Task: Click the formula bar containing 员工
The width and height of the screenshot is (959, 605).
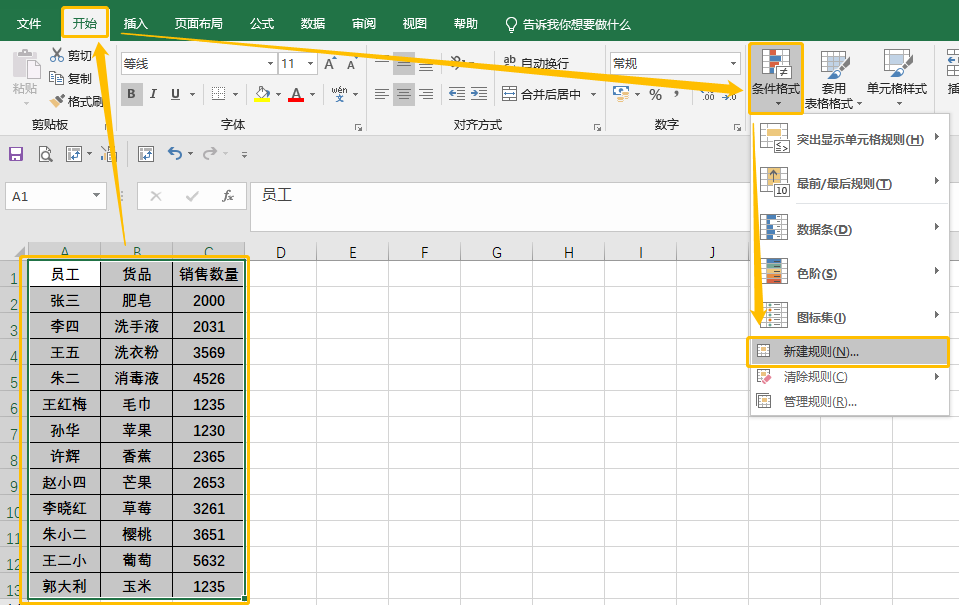Action: [499, 207]
